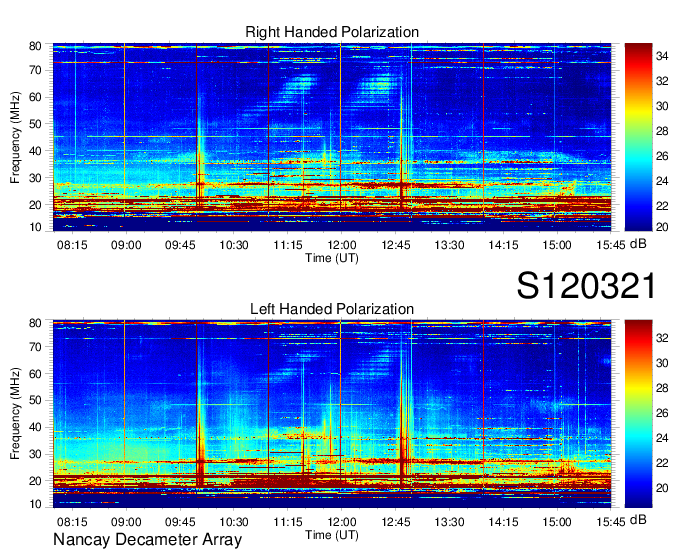680x552 pixels.
Task: Click the Right Handed Polarization spectrogram image
Action: (332, 137)
